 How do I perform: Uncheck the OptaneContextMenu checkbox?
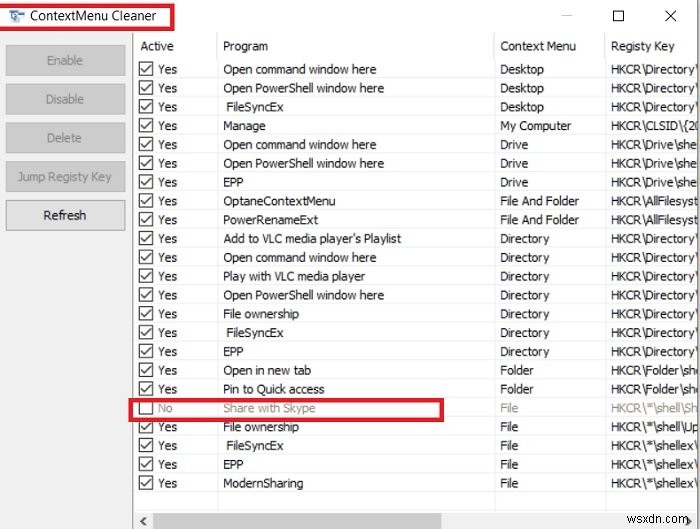[x=146, y=201]
